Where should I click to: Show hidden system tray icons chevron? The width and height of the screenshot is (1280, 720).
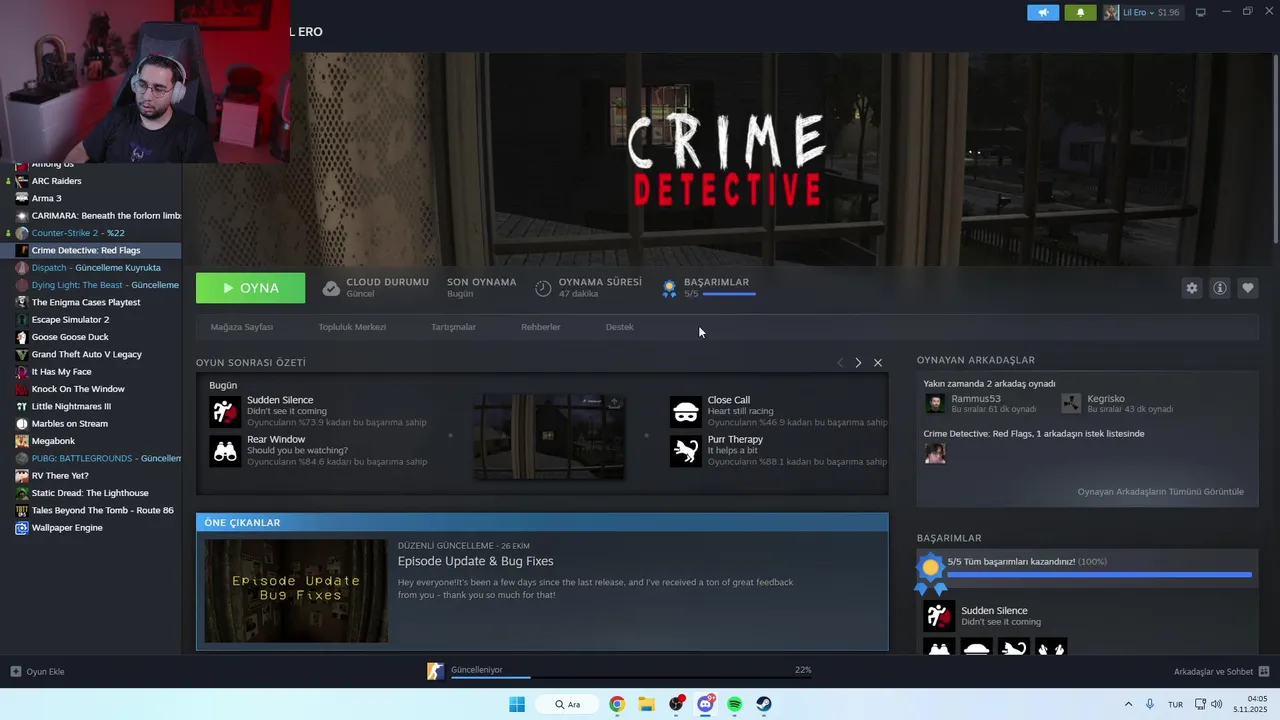1129,704
